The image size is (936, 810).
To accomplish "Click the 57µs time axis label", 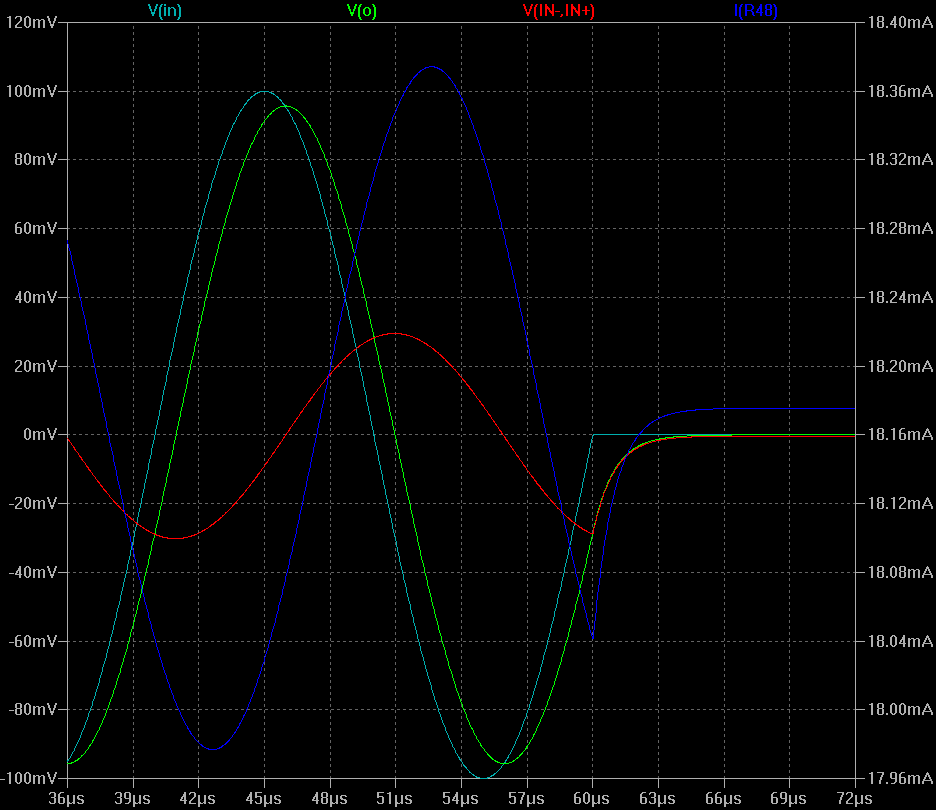I will [526, 799].
